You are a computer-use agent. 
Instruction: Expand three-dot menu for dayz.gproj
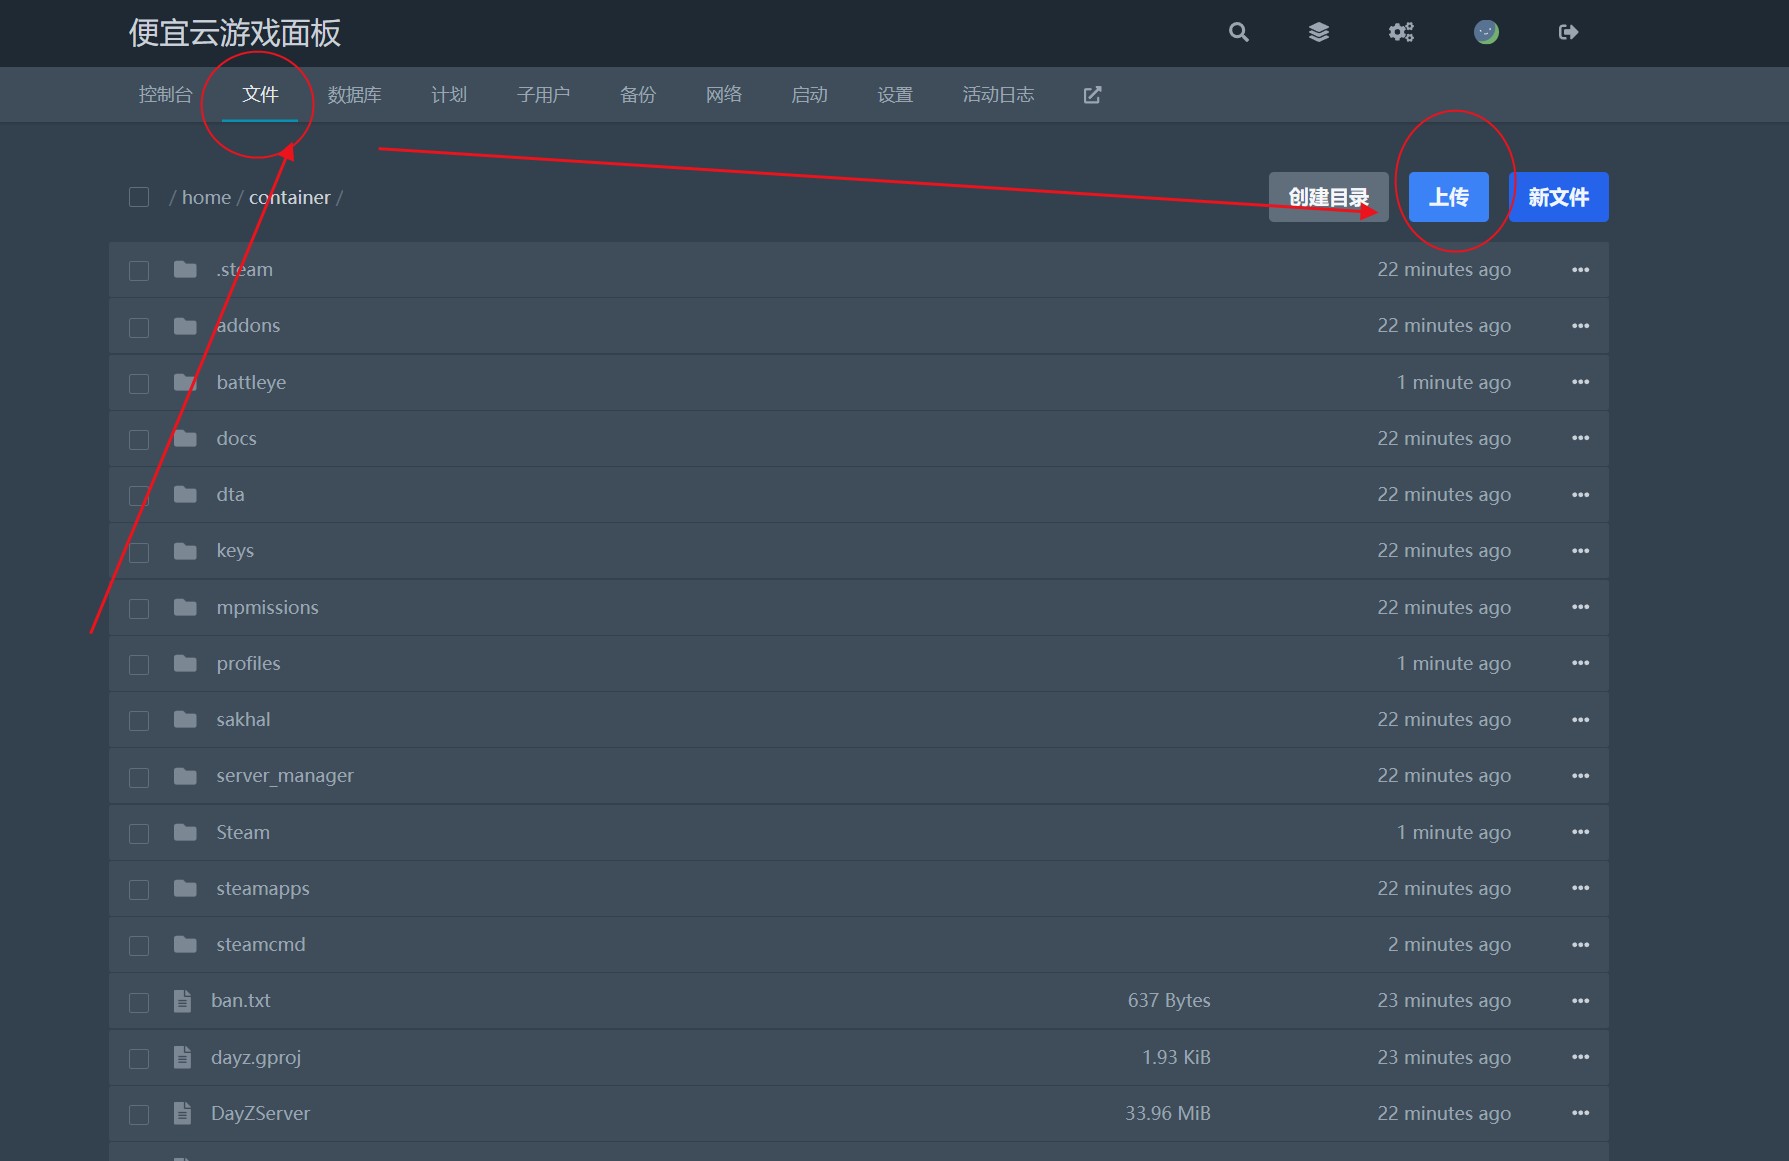(x=1580, y=1057)
